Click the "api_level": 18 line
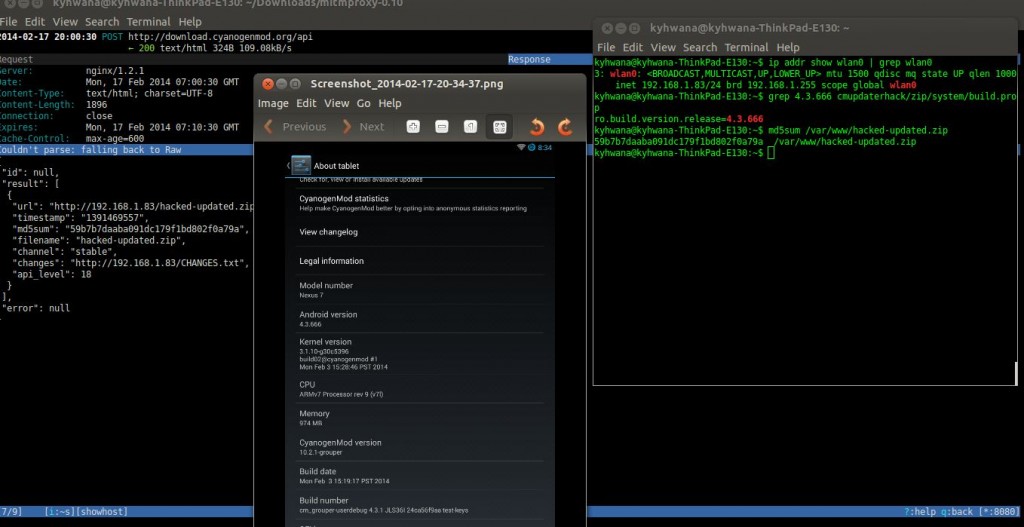The image size is (1024, 527). click(x=52, y=274)
